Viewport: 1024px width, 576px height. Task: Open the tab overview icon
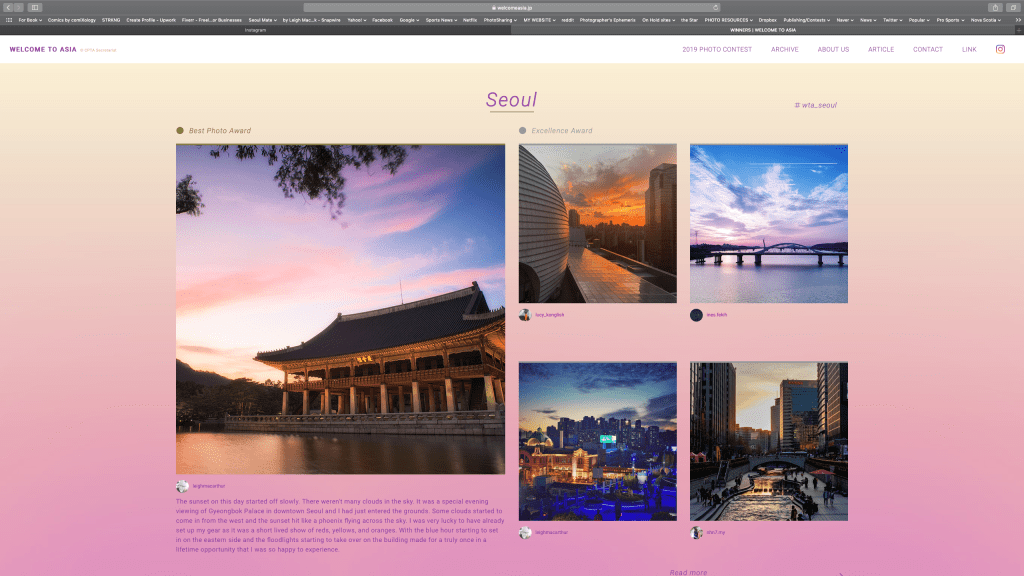pyautogui.click(x=1012, y=7)
